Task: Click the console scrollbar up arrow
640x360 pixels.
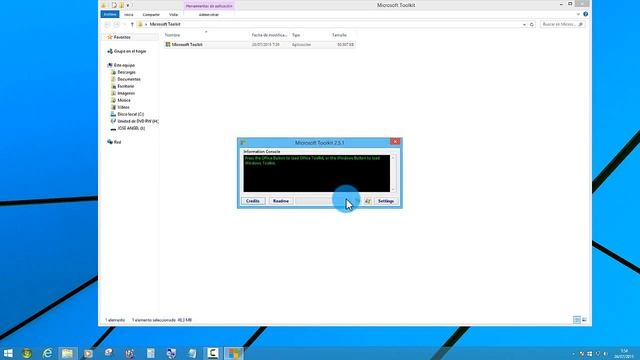Action: tap(393, 158)
